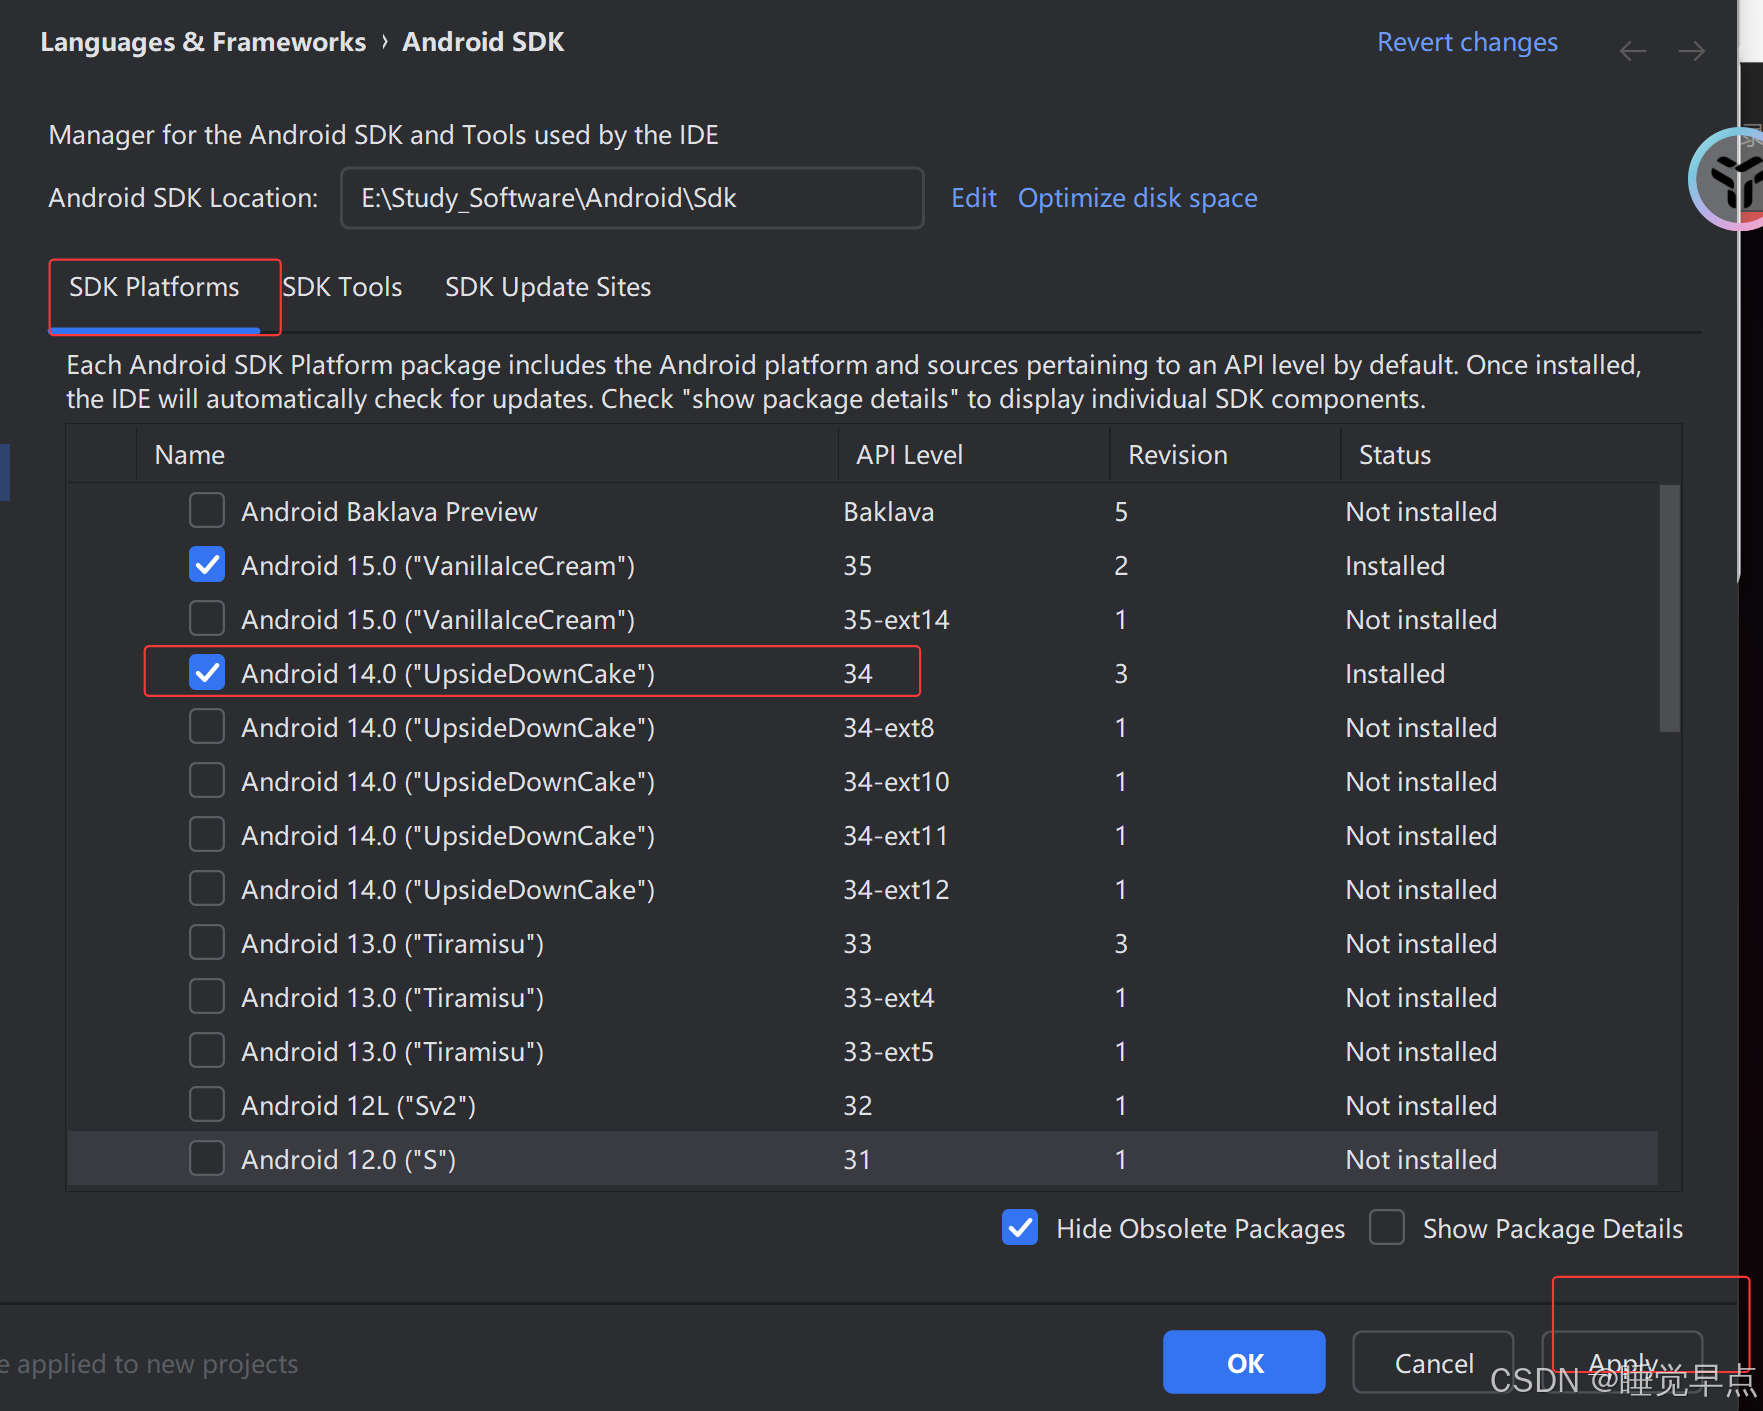
Task: Select the SDK Platforms tab
Action: click(x=153, y=287)
